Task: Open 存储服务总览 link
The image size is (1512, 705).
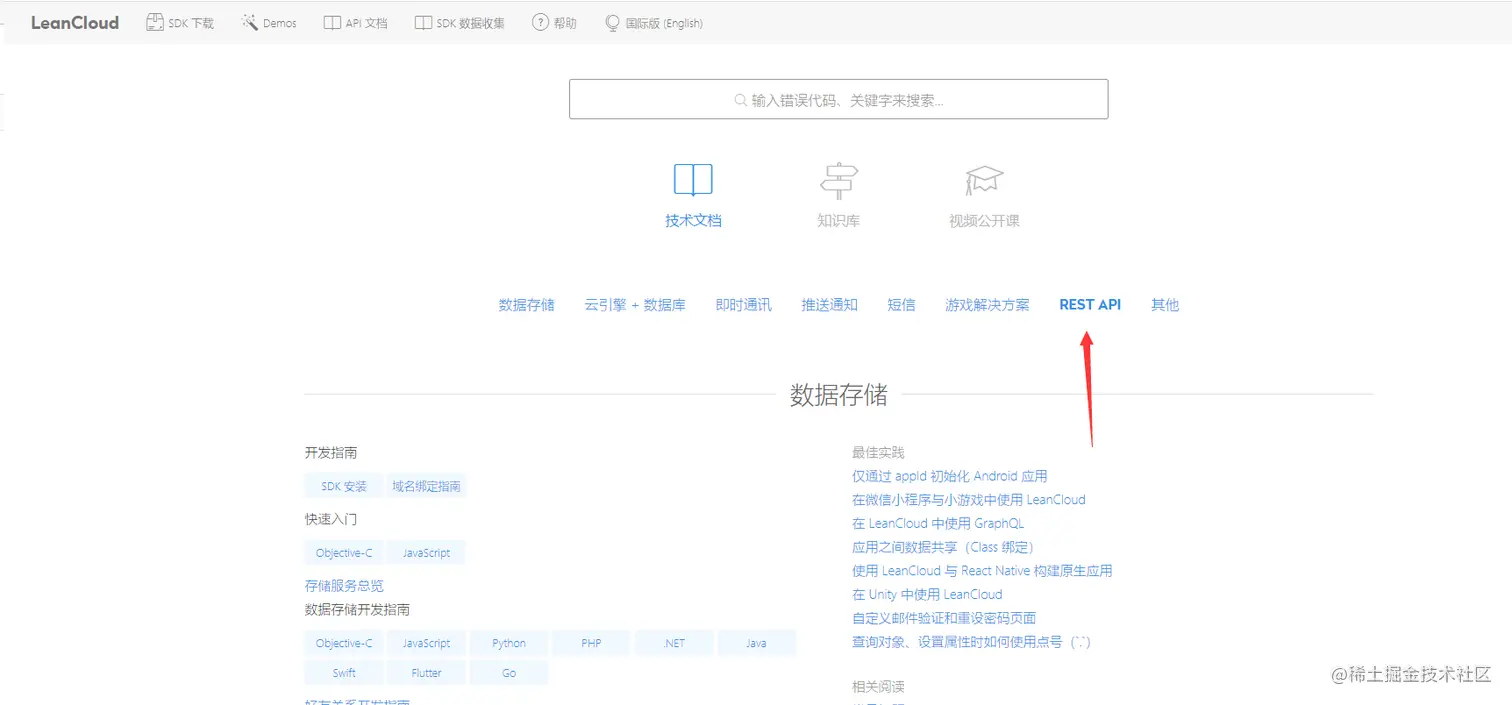Action: click(344, 586)
